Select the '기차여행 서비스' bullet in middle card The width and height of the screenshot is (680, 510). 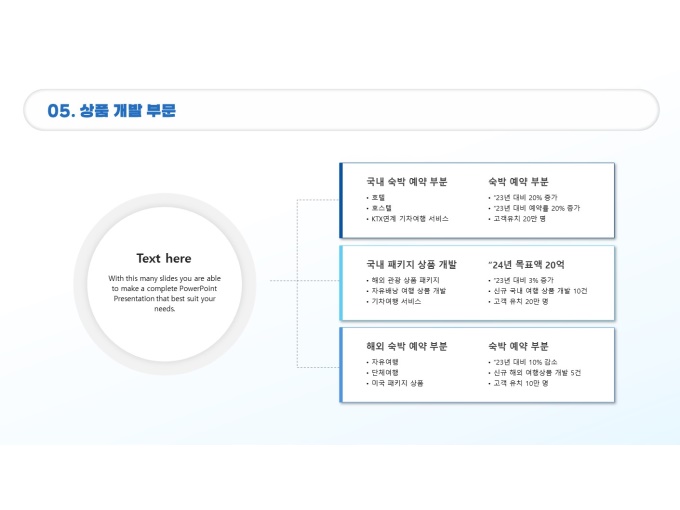(x=396, y=301)
